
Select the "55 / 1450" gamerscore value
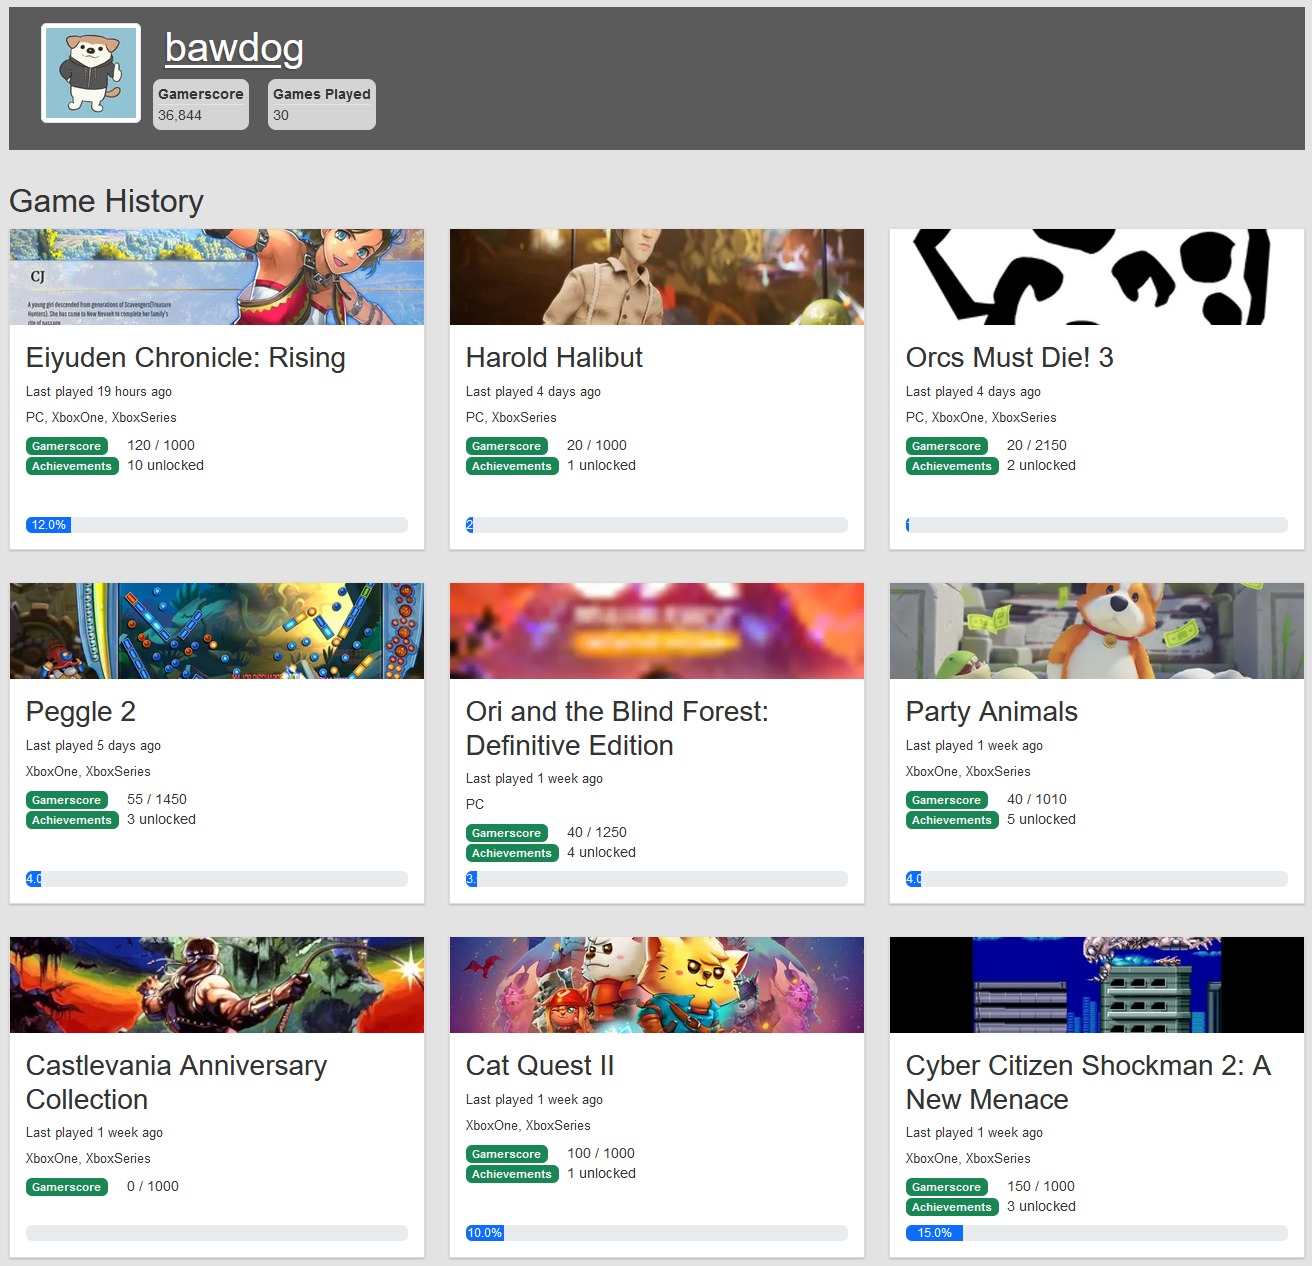(x=157, y=799)
